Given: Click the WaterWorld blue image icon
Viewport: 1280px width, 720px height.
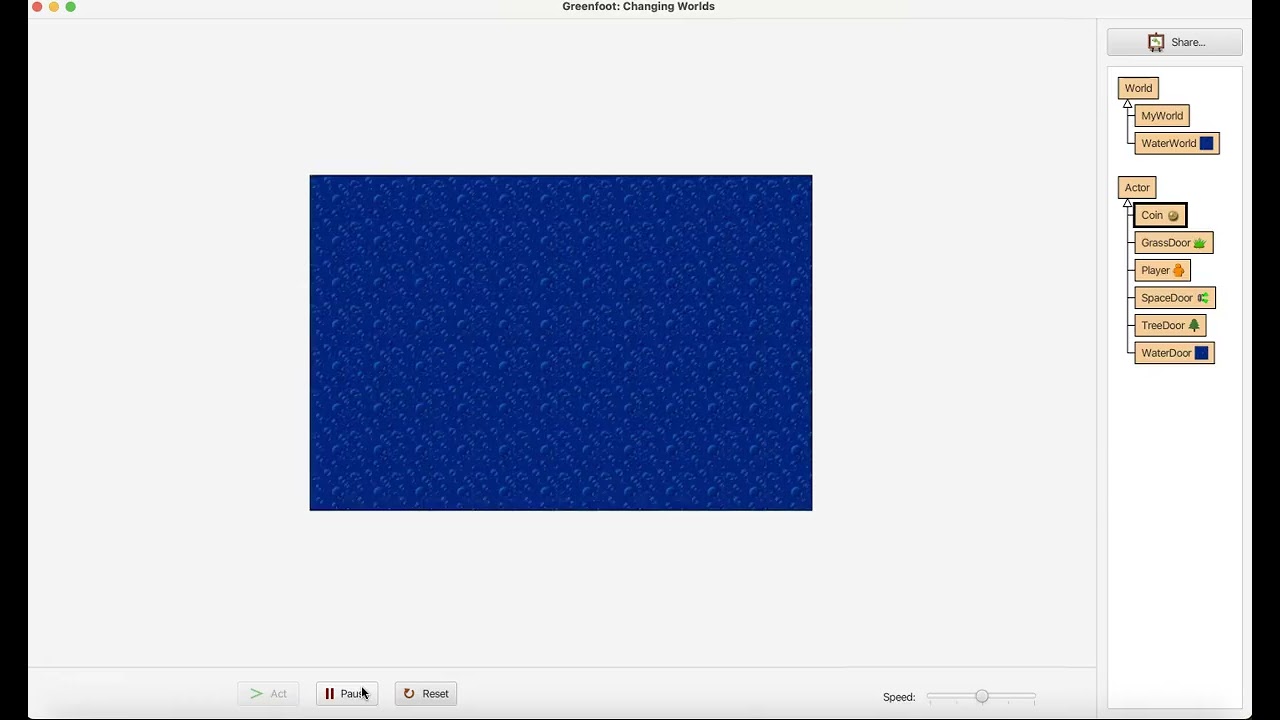Looking at the screenshot, I should click(1206, 143).
